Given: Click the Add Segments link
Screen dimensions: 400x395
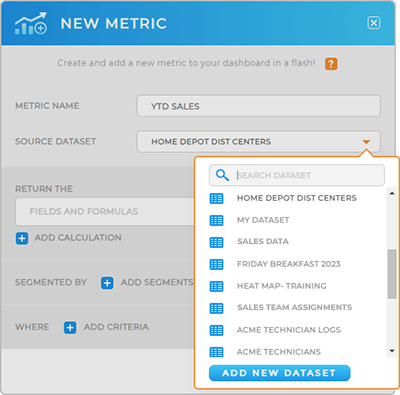Looking at the screenshot, I should pyautogui.click(x=157, y=282).
